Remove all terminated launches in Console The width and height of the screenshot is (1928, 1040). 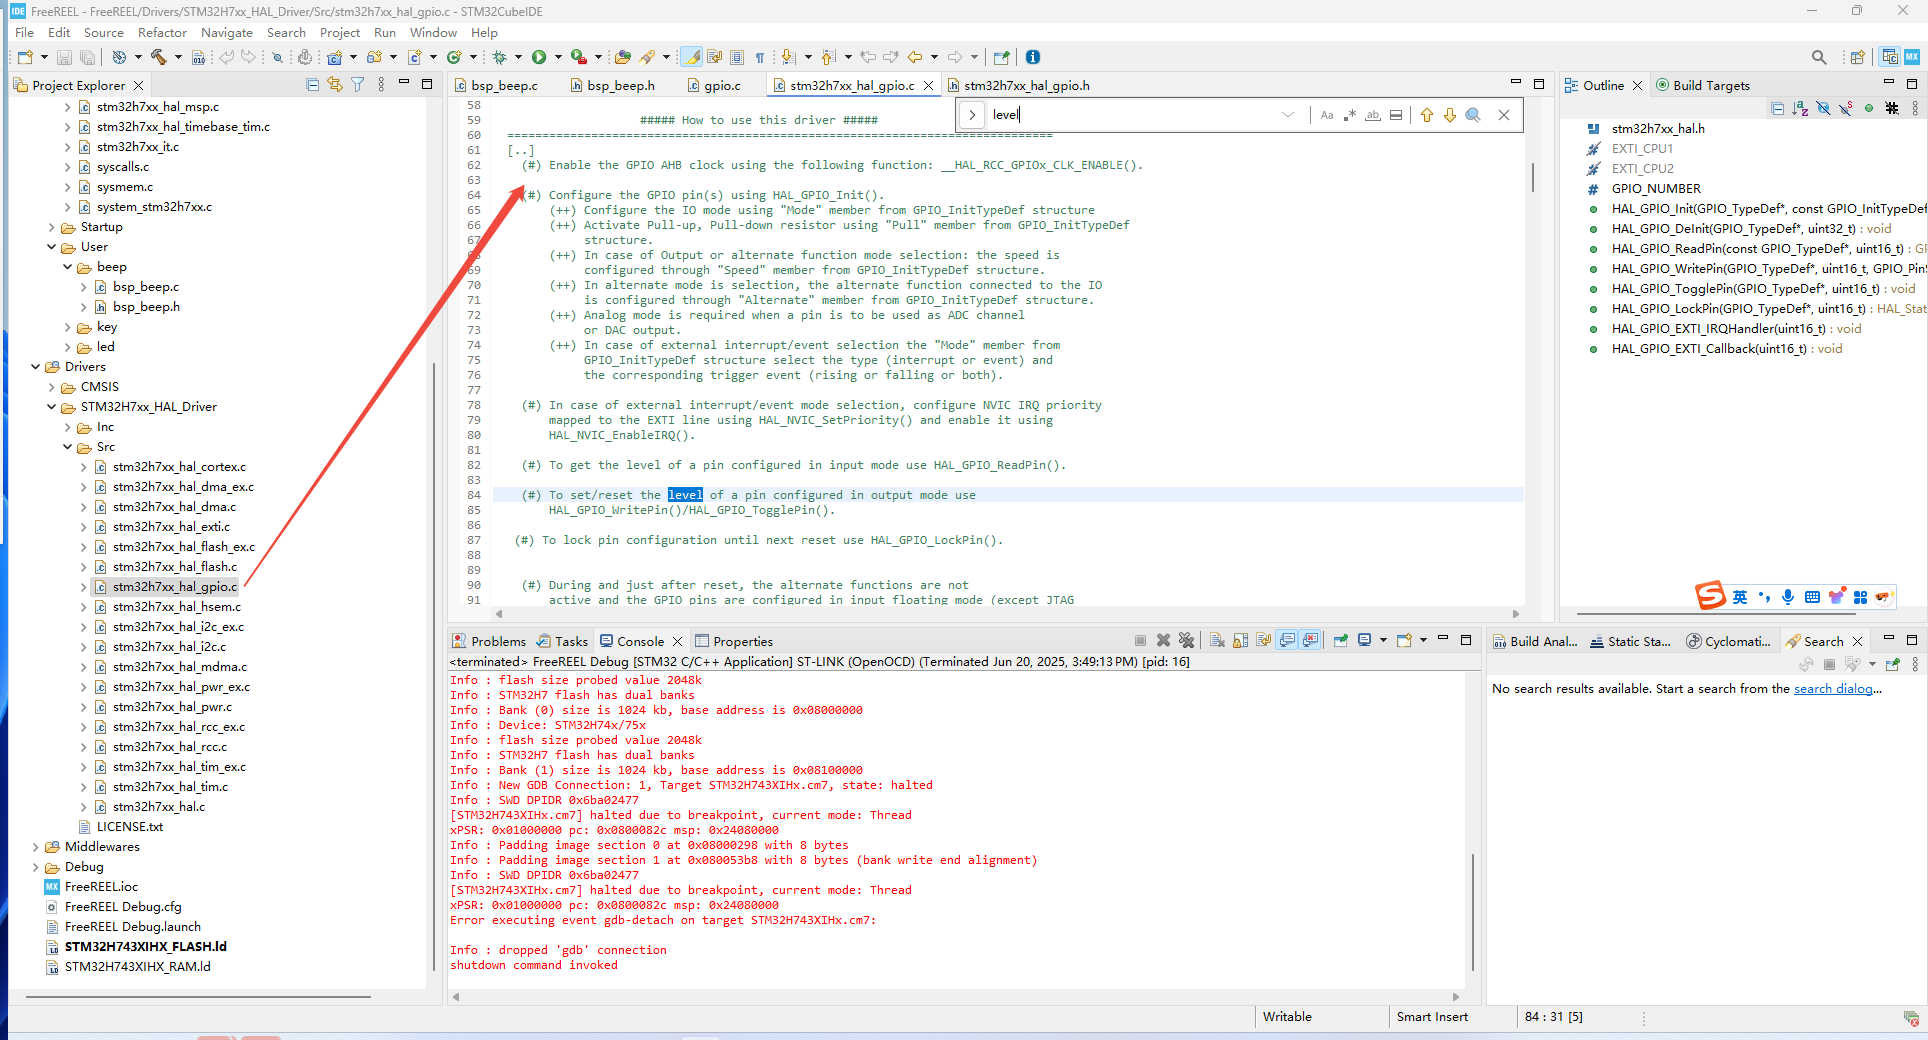point(1186,641)
